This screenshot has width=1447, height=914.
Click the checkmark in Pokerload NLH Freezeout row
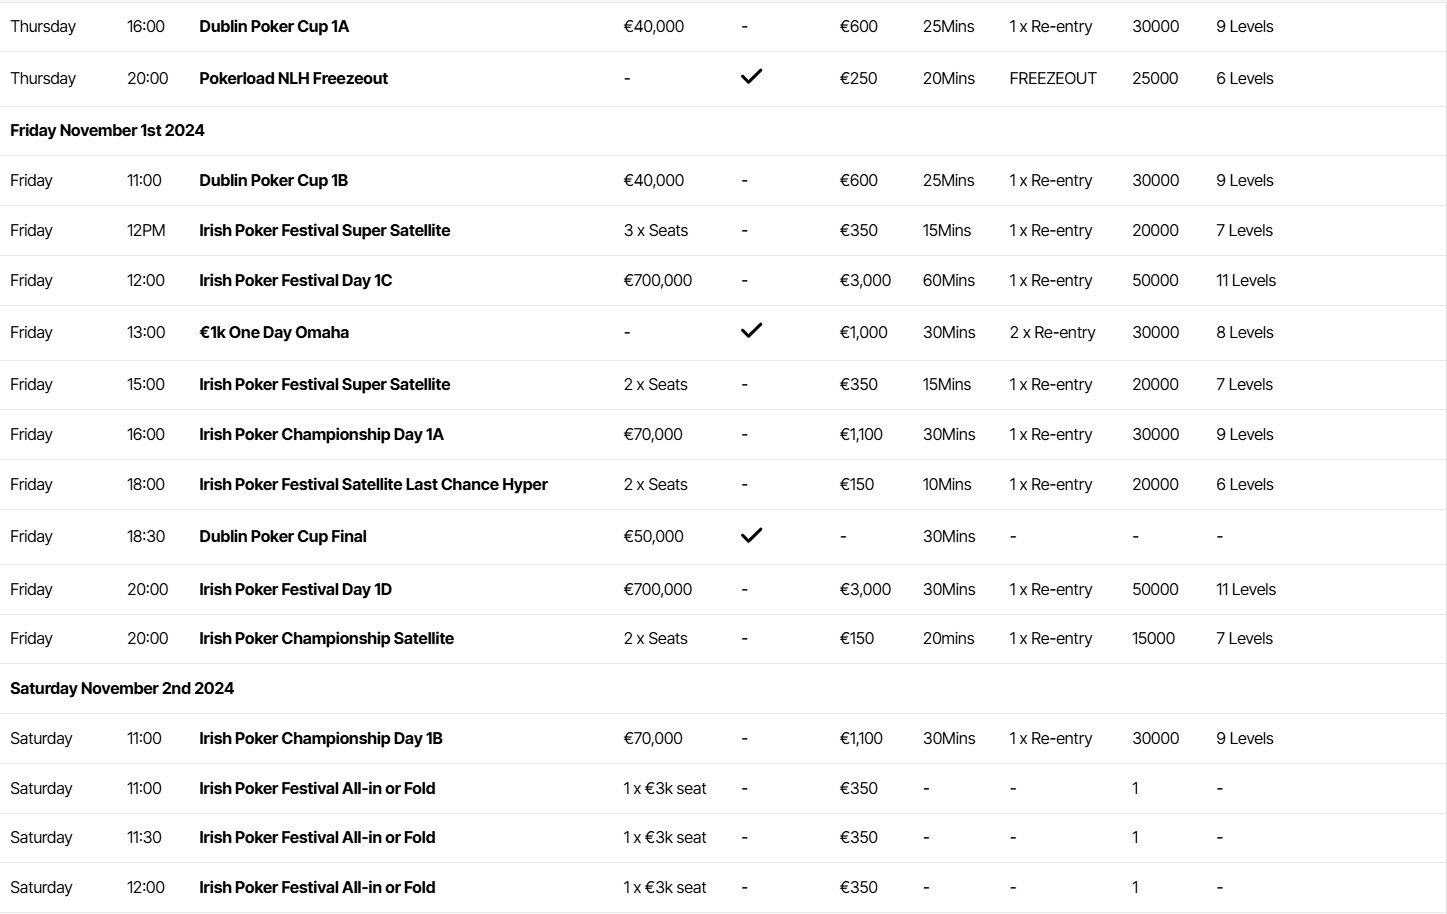click(x=751, y=77)
